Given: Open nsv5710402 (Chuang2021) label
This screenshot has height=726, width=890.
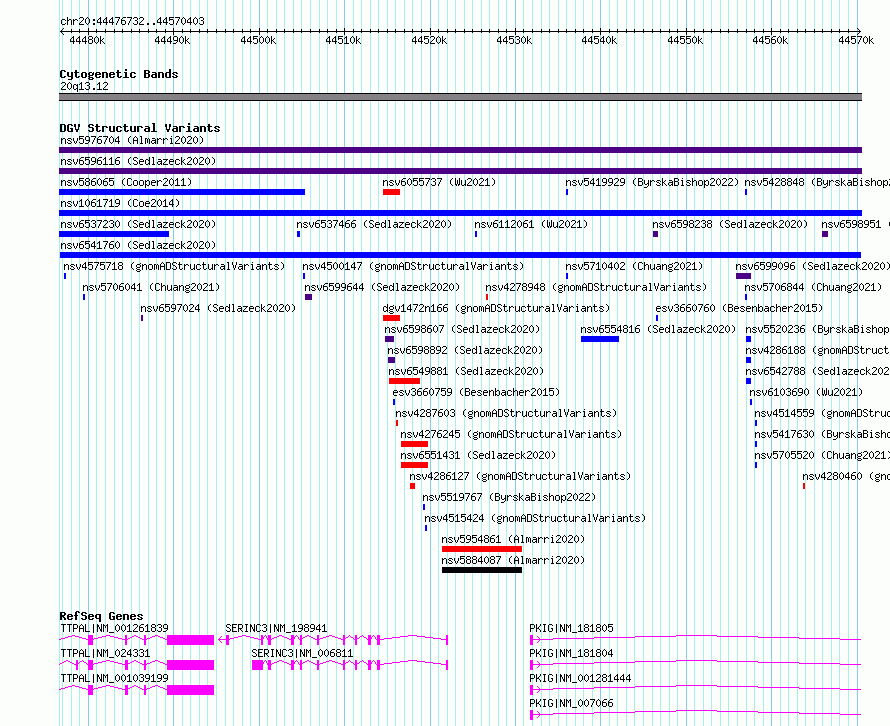Looking at the screenshot, I should pyautogui.click(x=634, y=266).
